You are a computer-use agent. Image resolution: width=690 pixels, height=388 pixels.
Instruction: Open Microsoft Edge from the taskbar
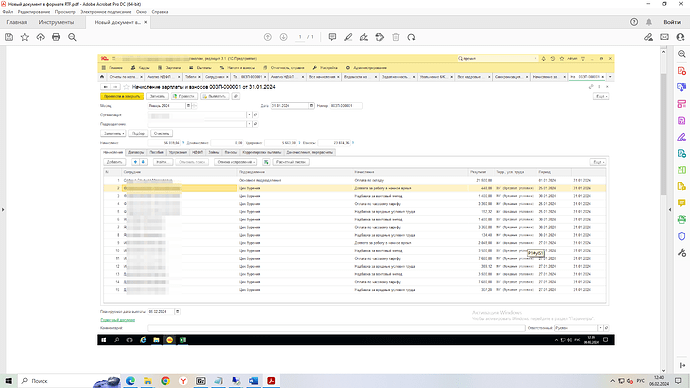click(x=131, y=381)
